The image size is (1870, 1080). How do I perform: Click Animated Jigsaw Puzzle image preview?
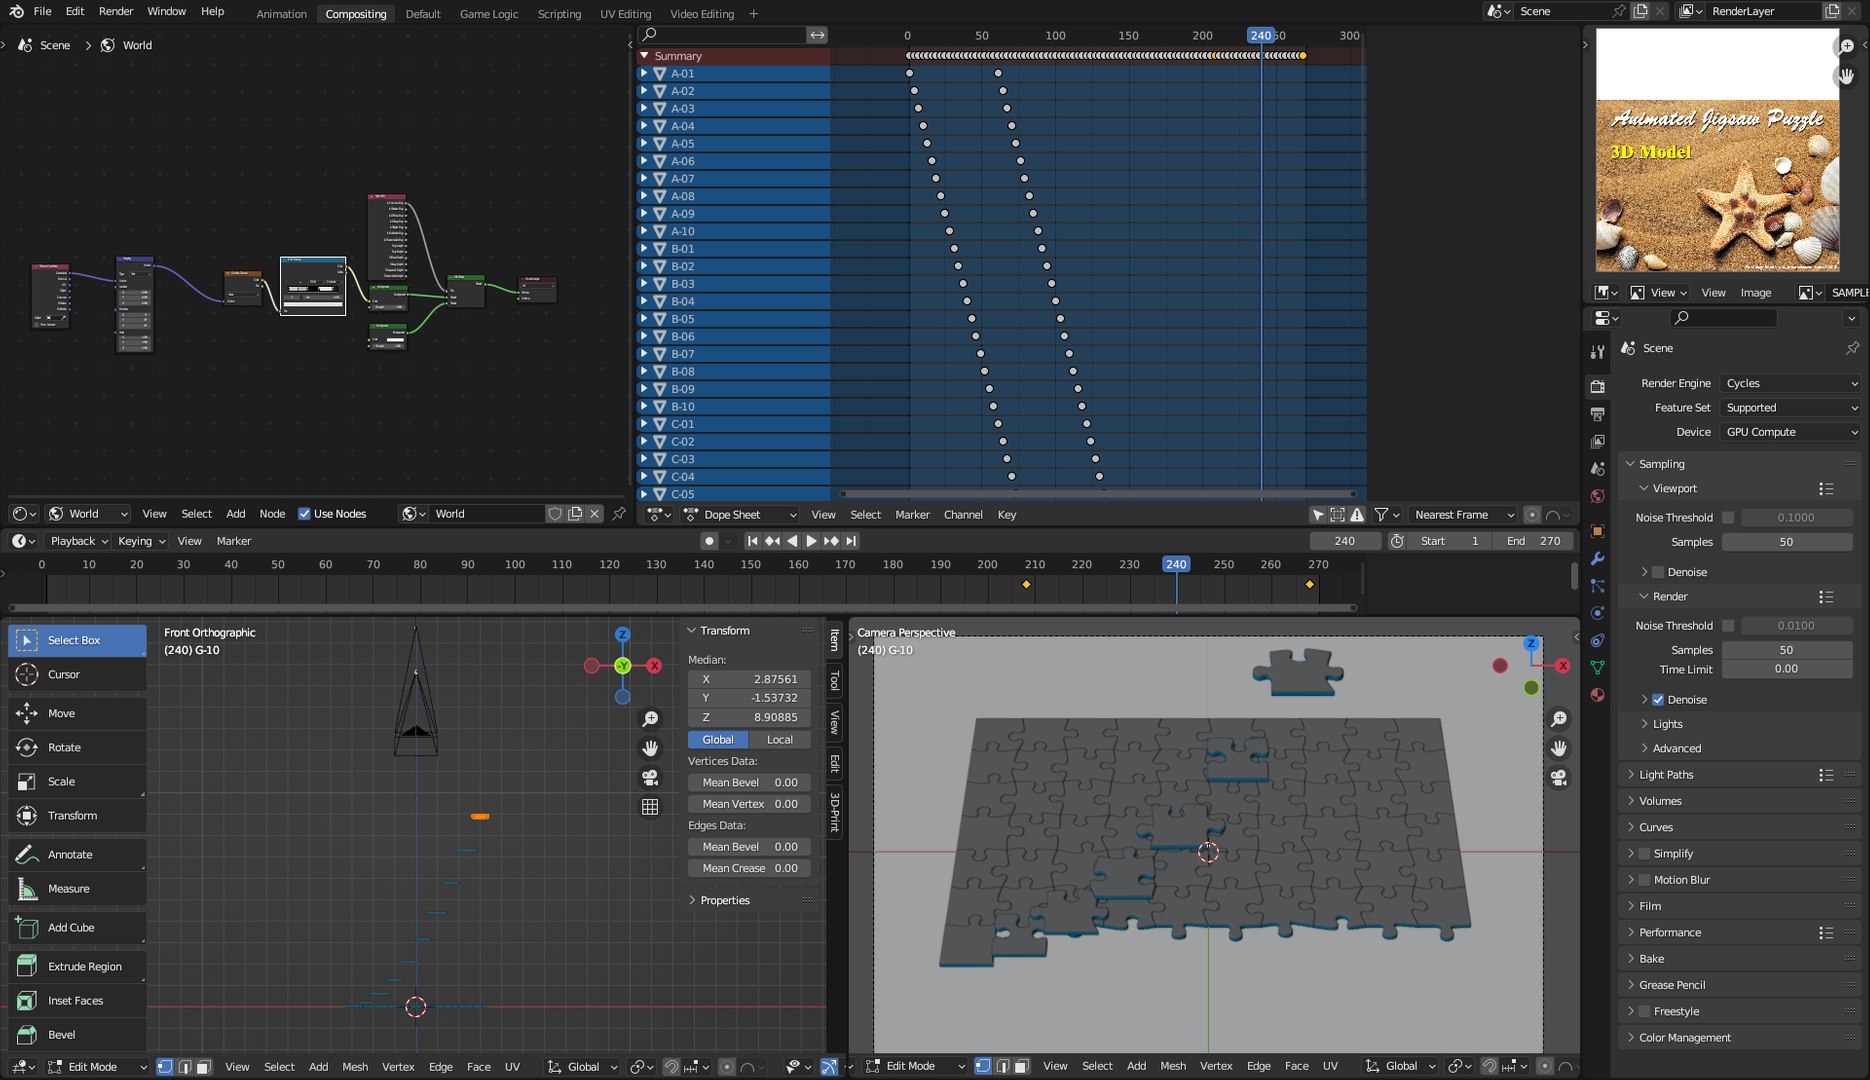[x=1717, y=150]
